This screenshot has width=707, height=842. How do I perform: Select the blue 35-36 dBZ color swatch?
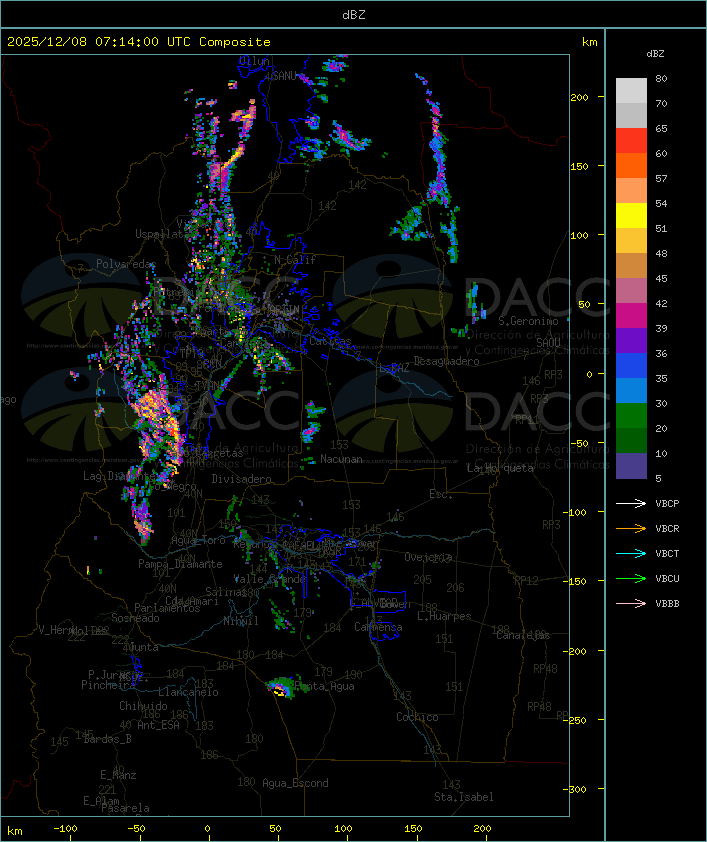[x=631, y=366]
